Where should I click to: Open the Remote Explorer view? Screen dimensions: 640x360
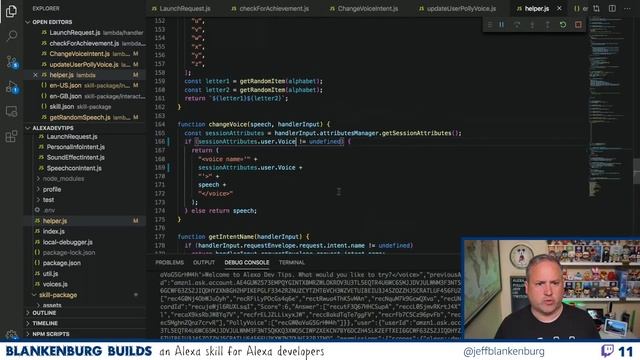[x=11, y=111]
